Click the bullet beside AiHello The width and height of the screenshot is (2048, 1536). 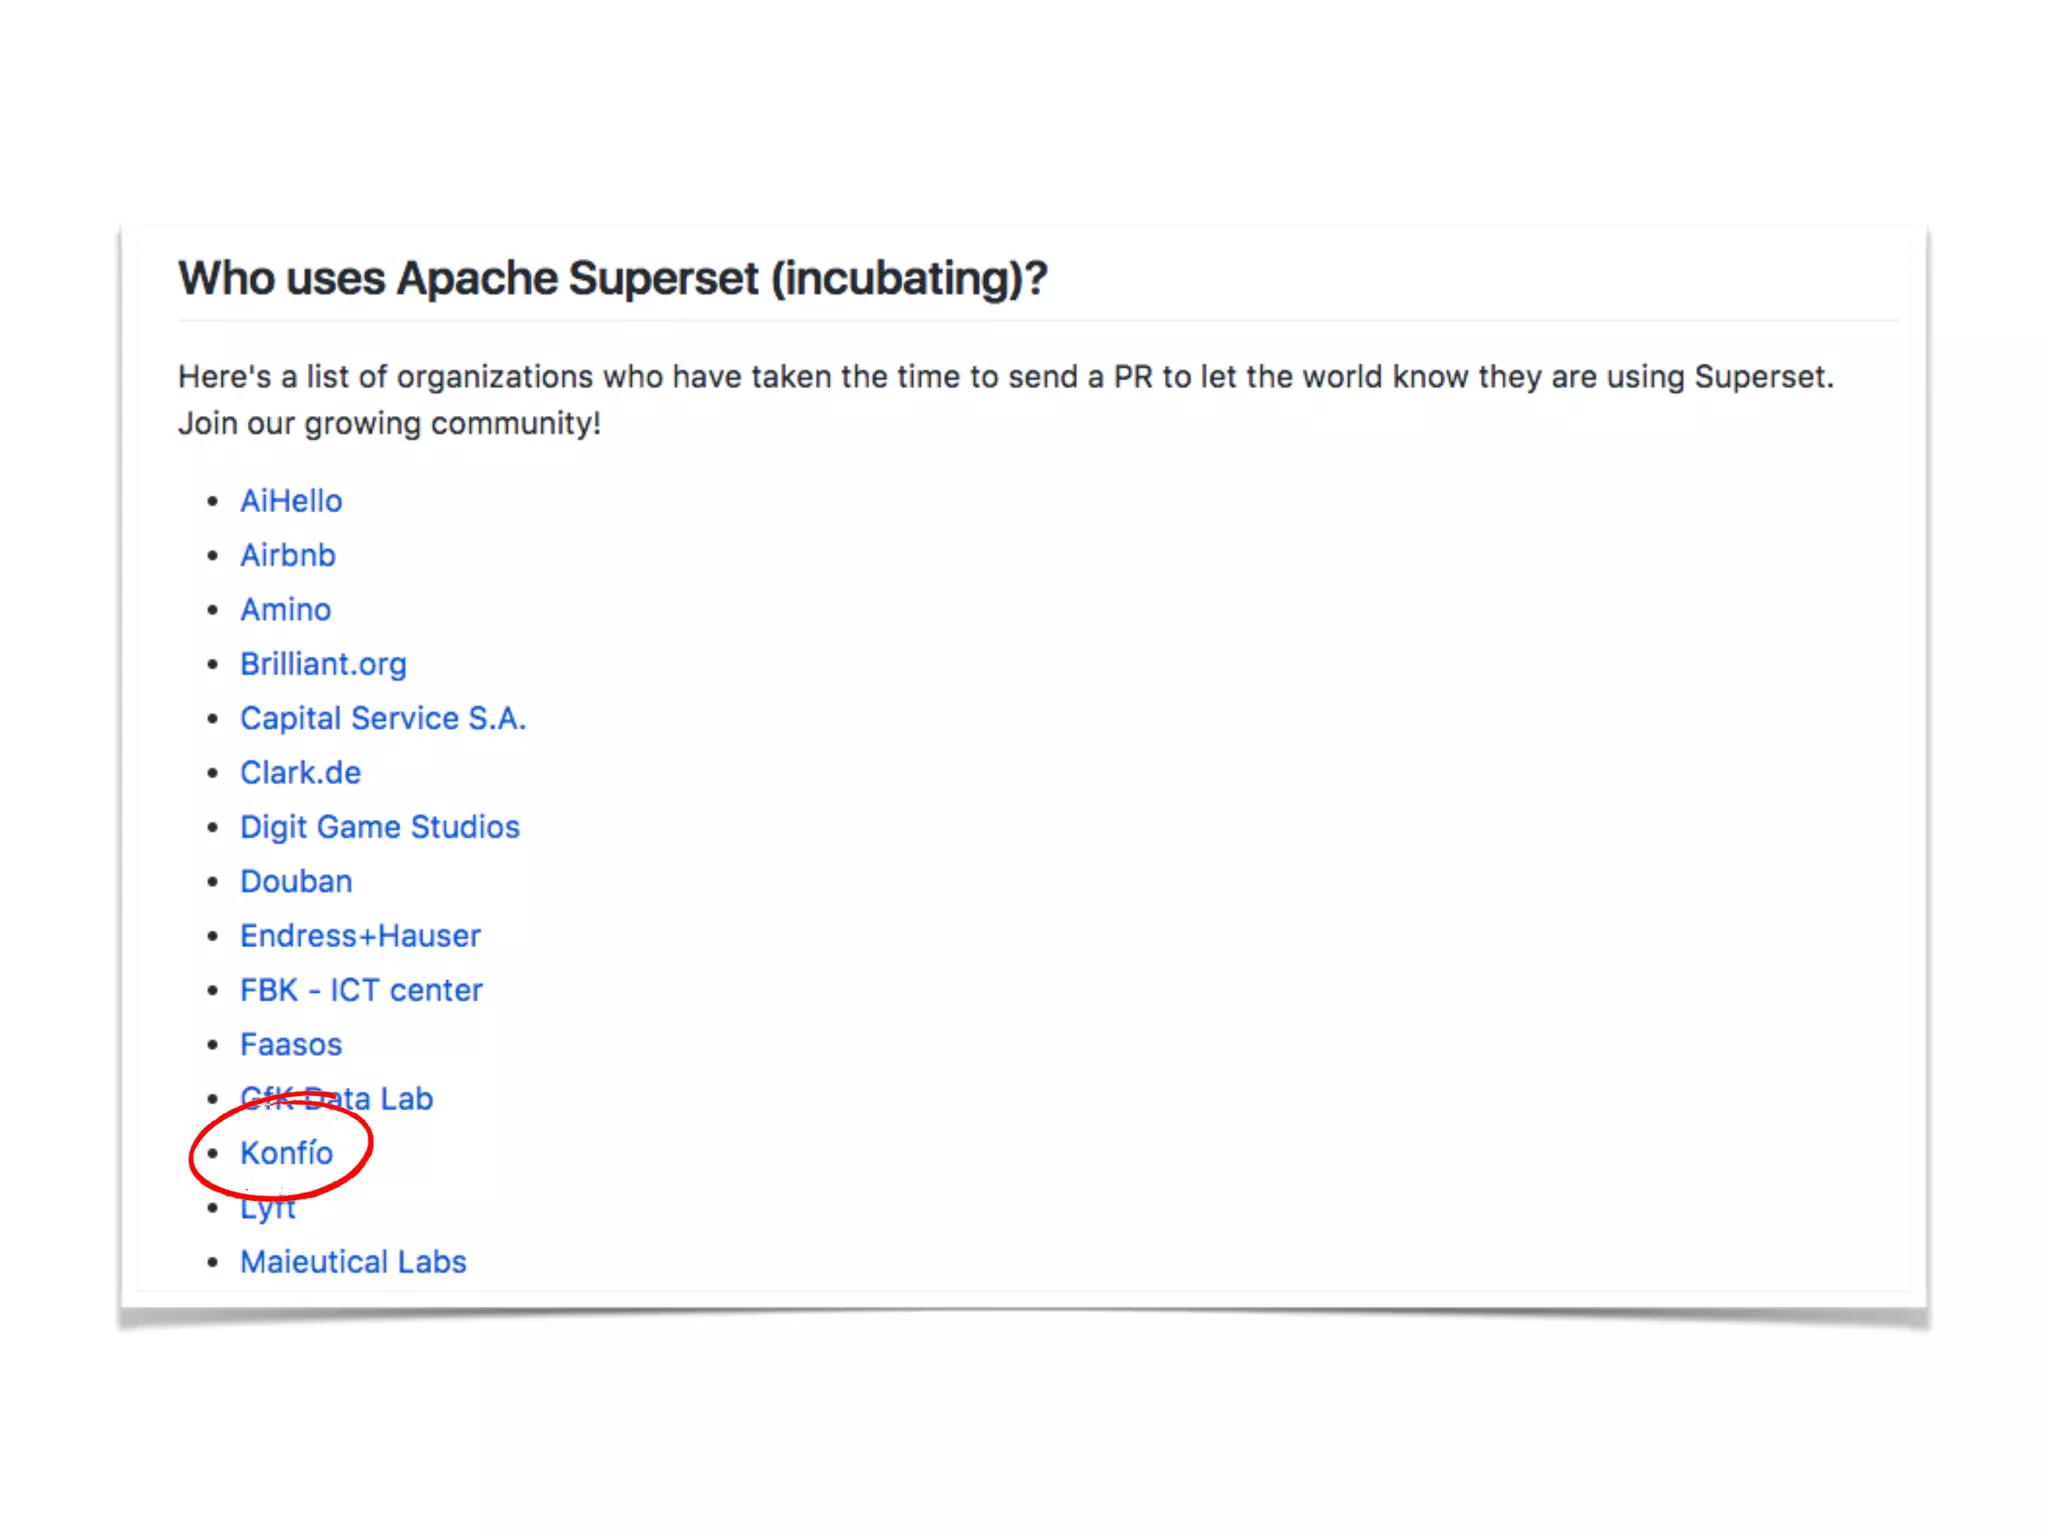point(212,502)
